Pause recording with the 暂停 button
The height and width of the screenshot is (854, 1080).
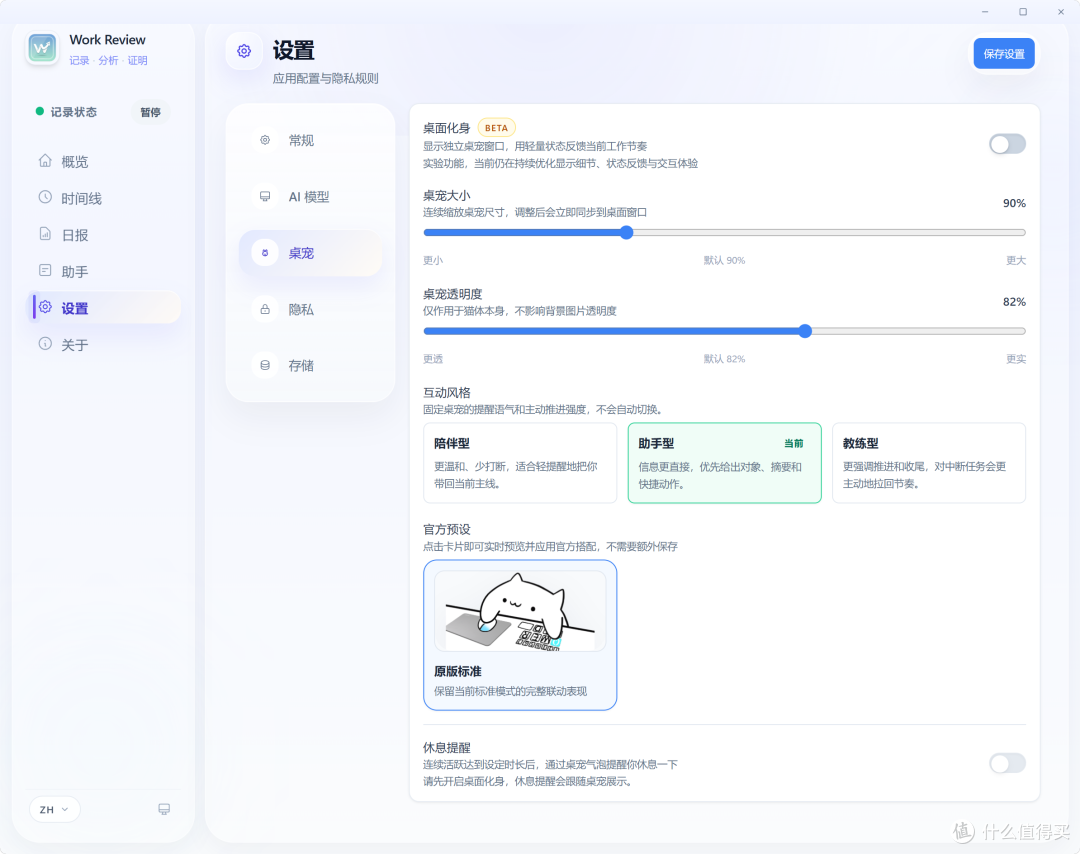[150, 112]
